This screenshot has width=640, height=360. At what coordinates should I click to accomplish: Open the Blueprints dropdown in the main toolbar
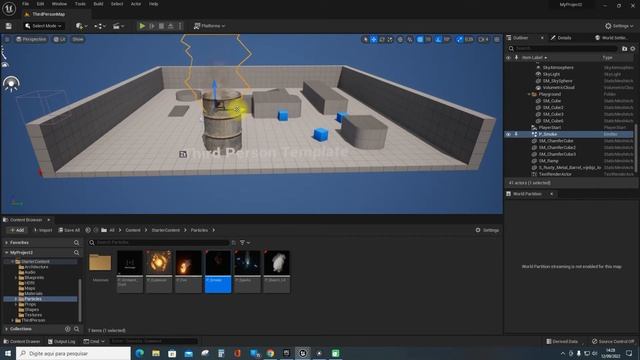click(x=100, y=26)
